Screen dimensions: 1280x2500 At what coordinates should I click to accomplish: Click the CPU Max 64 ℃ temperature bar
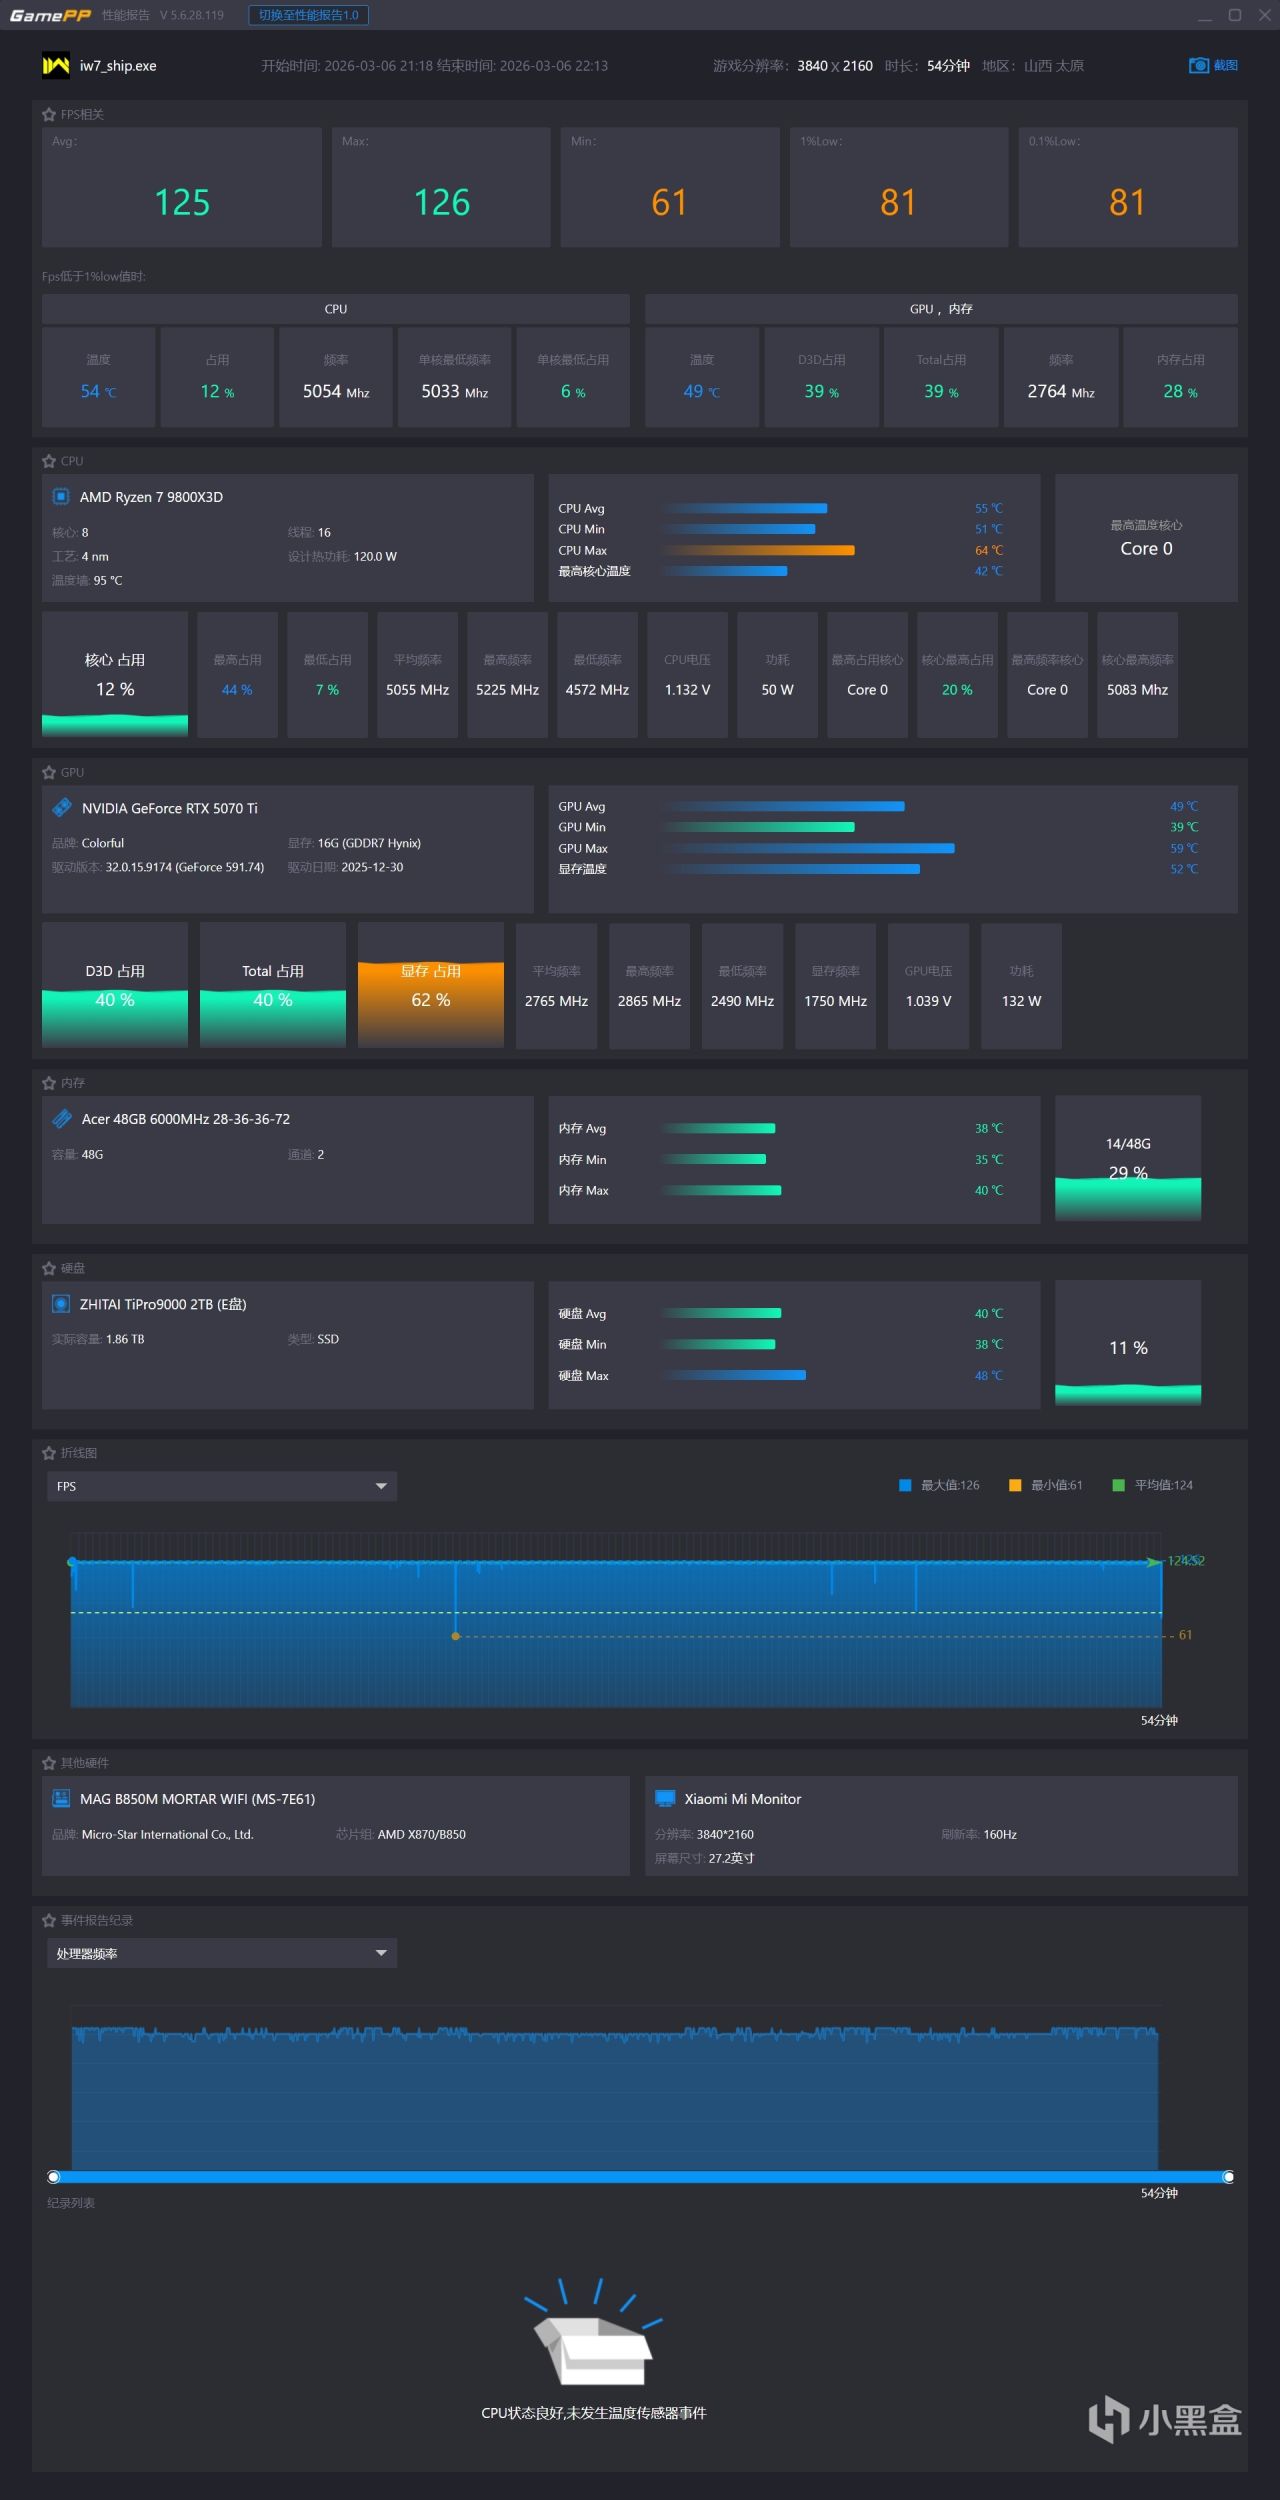click(x=757, y=550)
